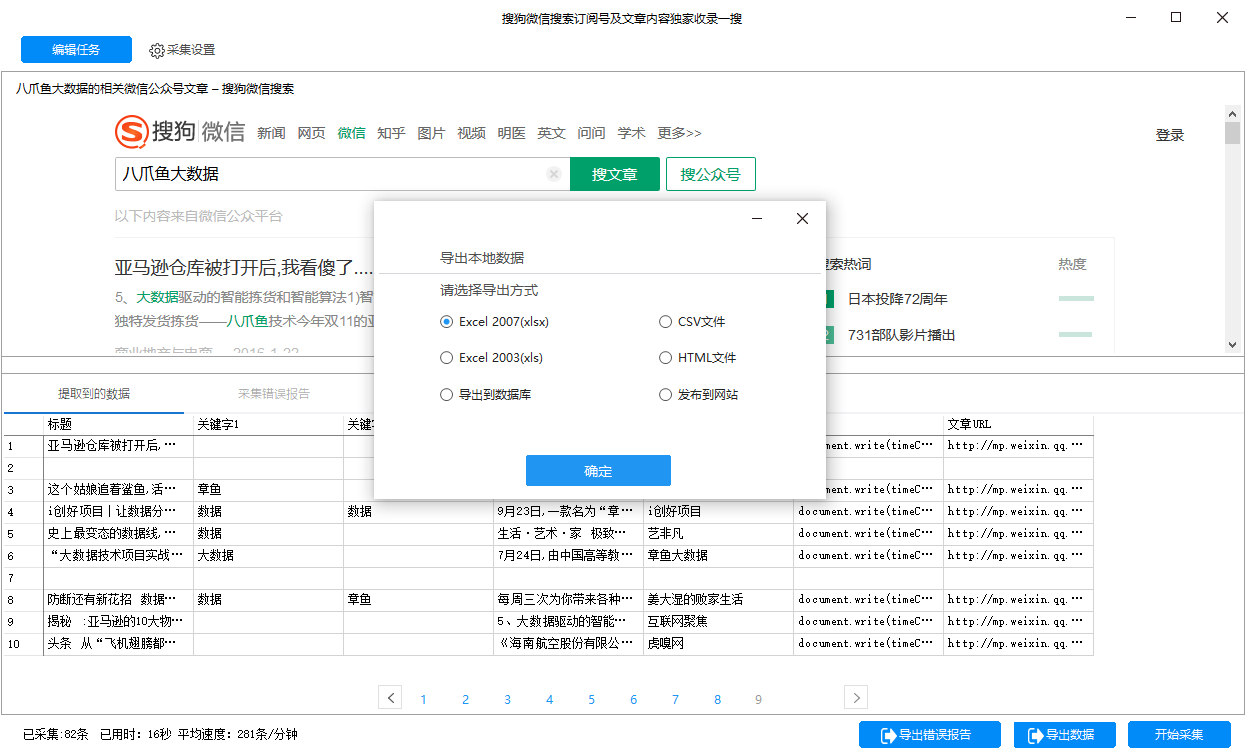Switch to 提取到的数据 tab
The image size is (1246, 756).
pyautogui.click(x=93, y=394)
